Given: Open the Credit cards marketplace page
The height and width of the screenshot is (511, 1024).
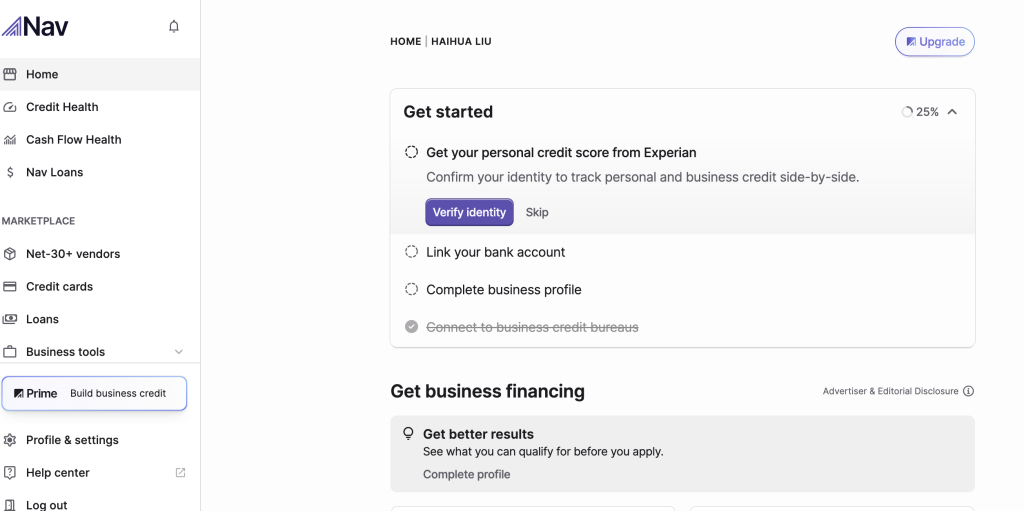Looking at the screenshot, I should coord(59,287).
